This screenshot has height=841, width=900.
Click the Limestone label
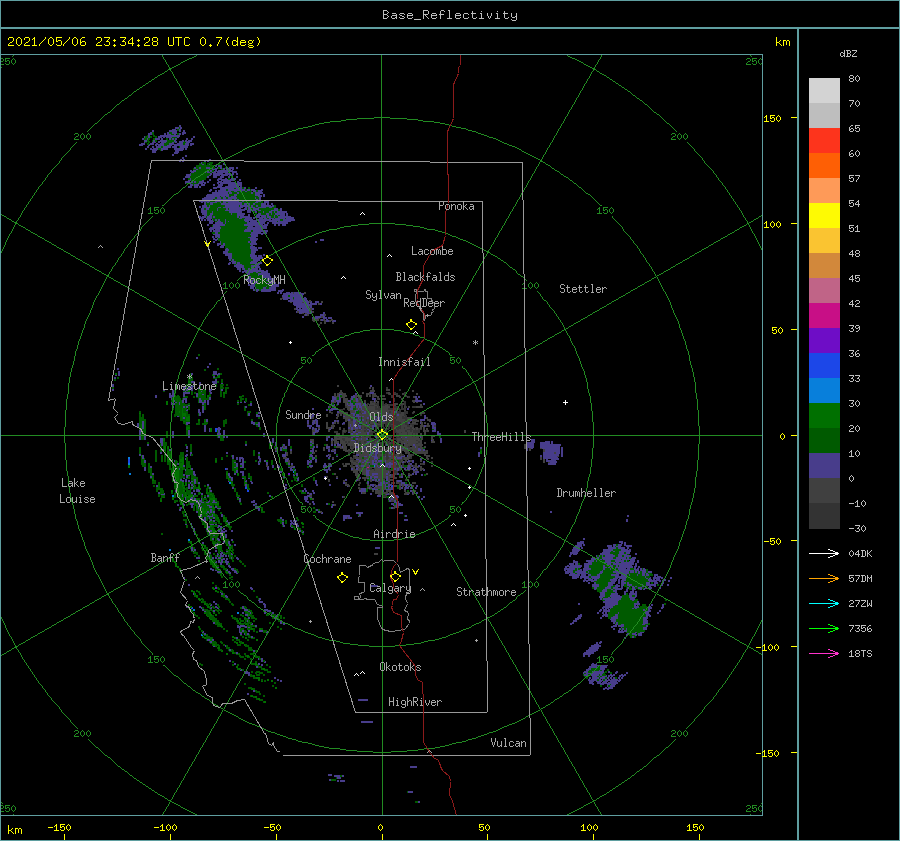coord(189,386)
